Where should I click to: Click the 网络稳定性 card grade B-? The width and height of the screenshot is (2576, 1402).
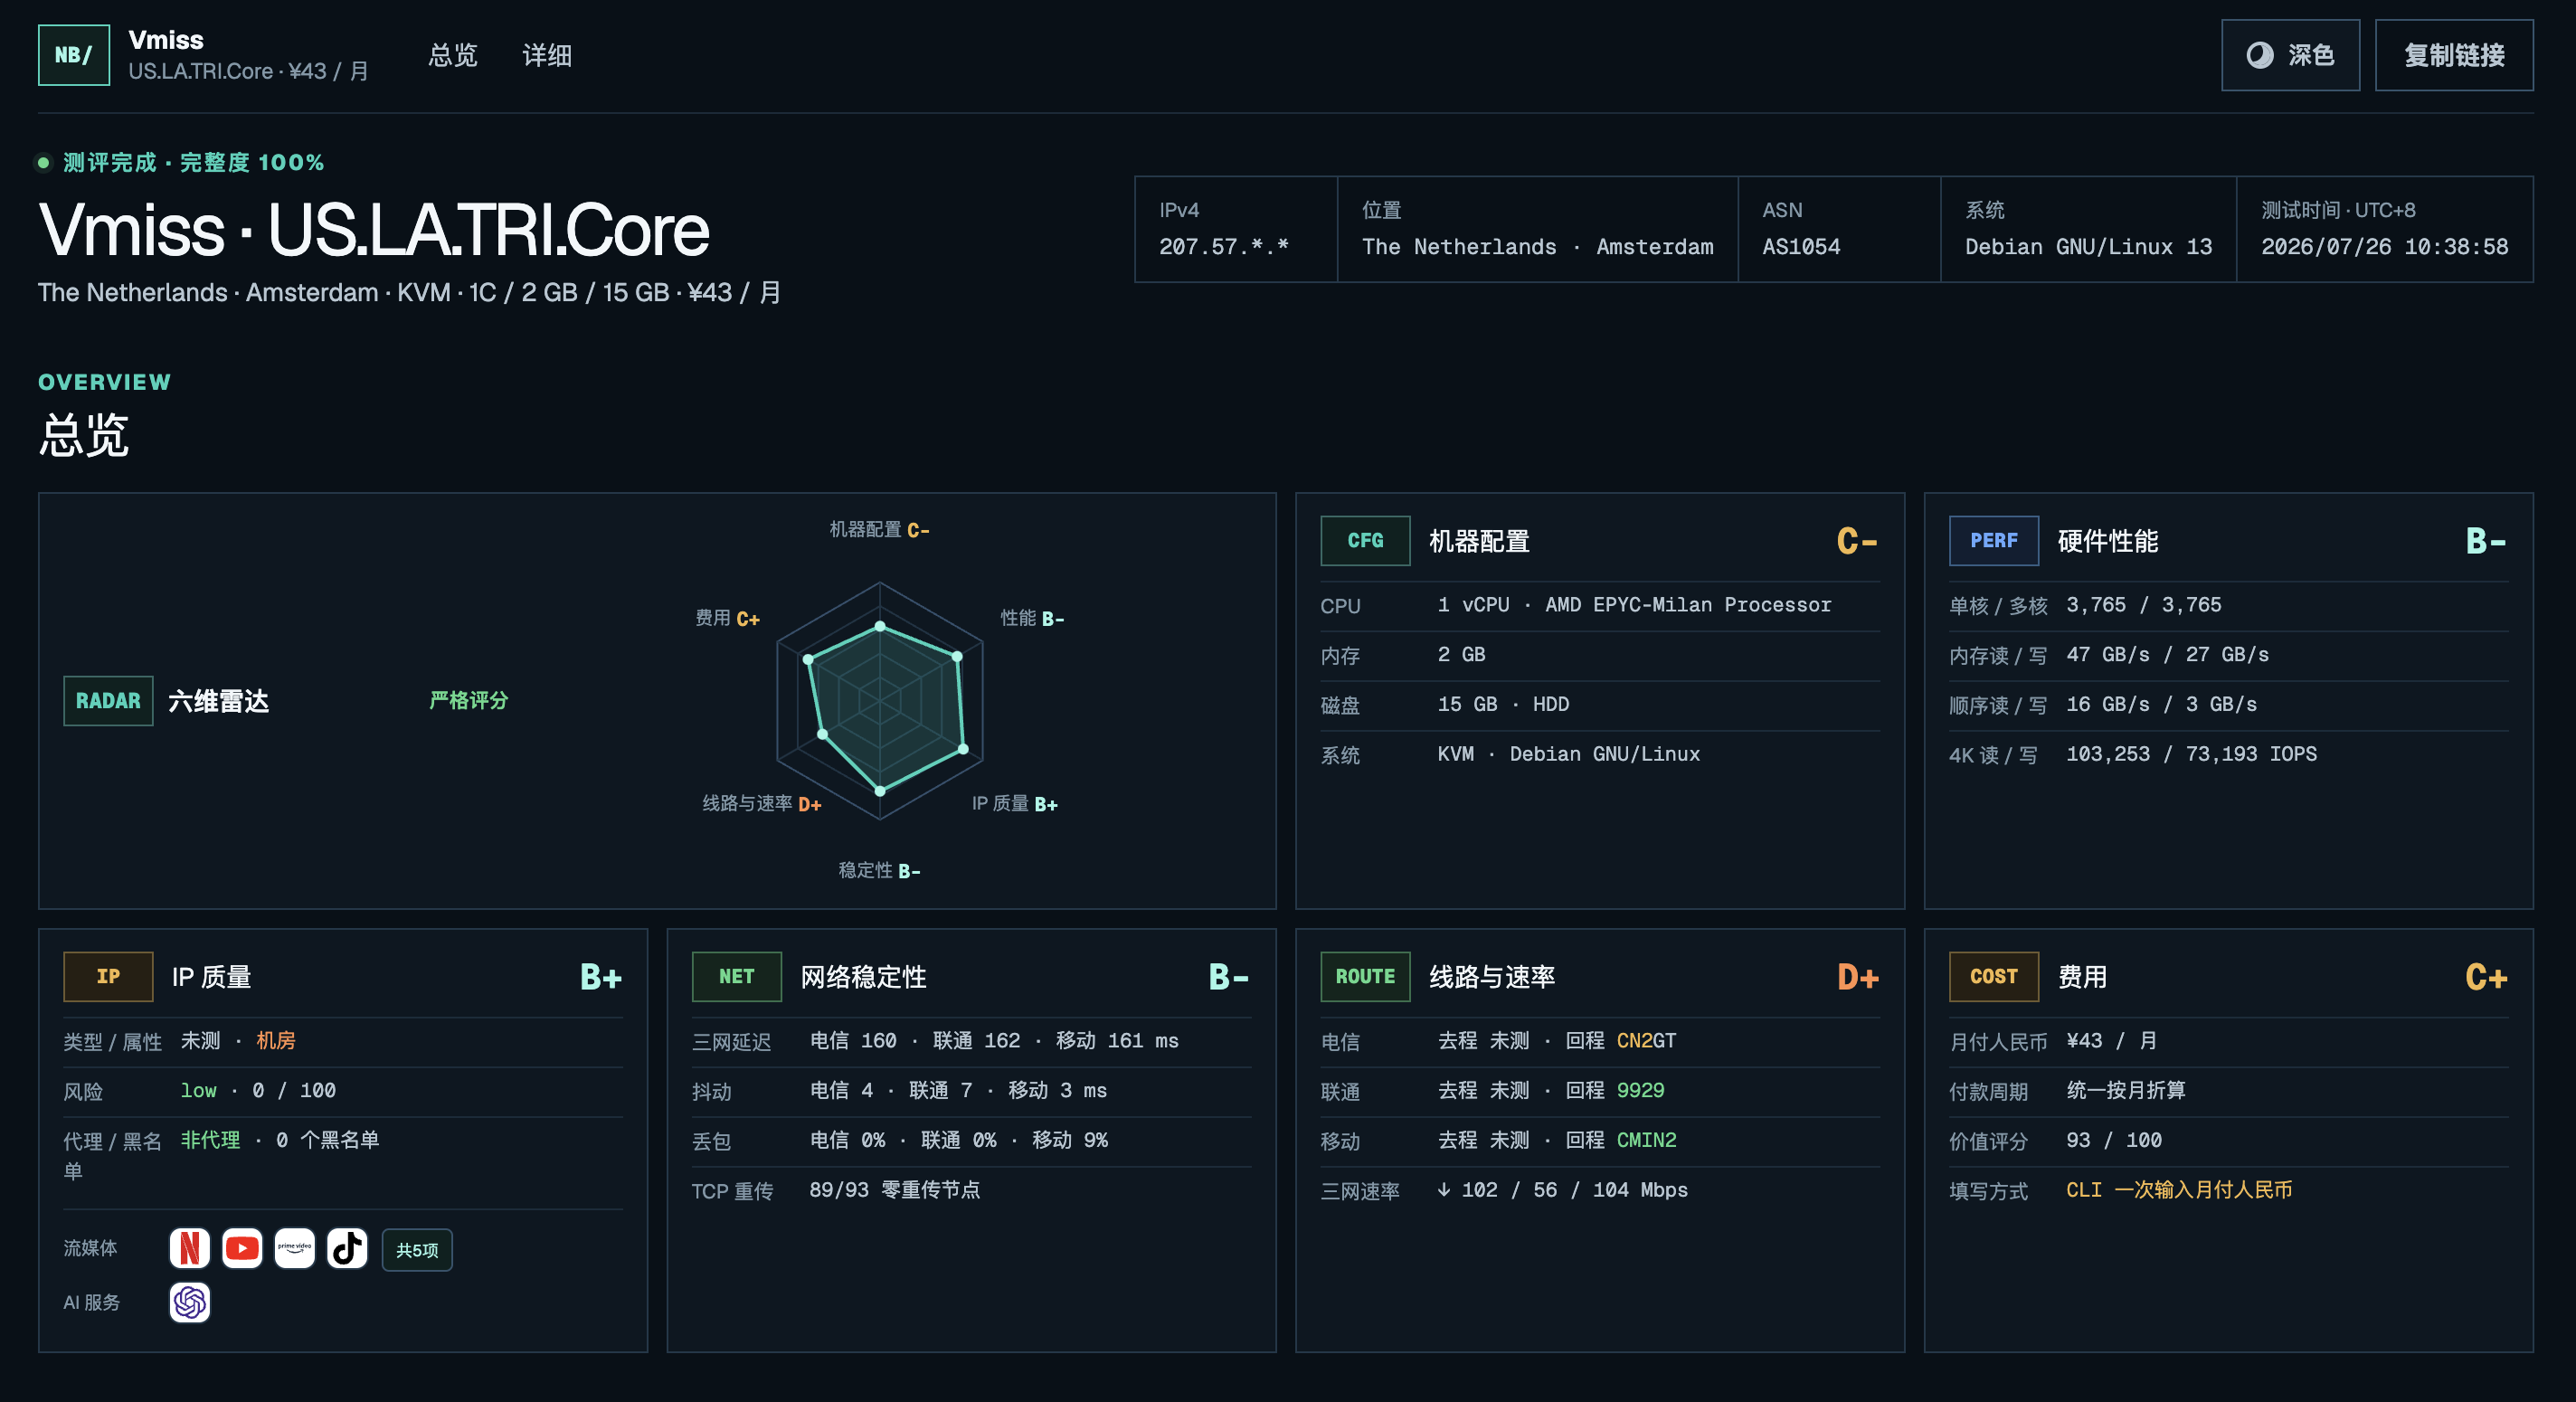click(x=1228, y=977)
